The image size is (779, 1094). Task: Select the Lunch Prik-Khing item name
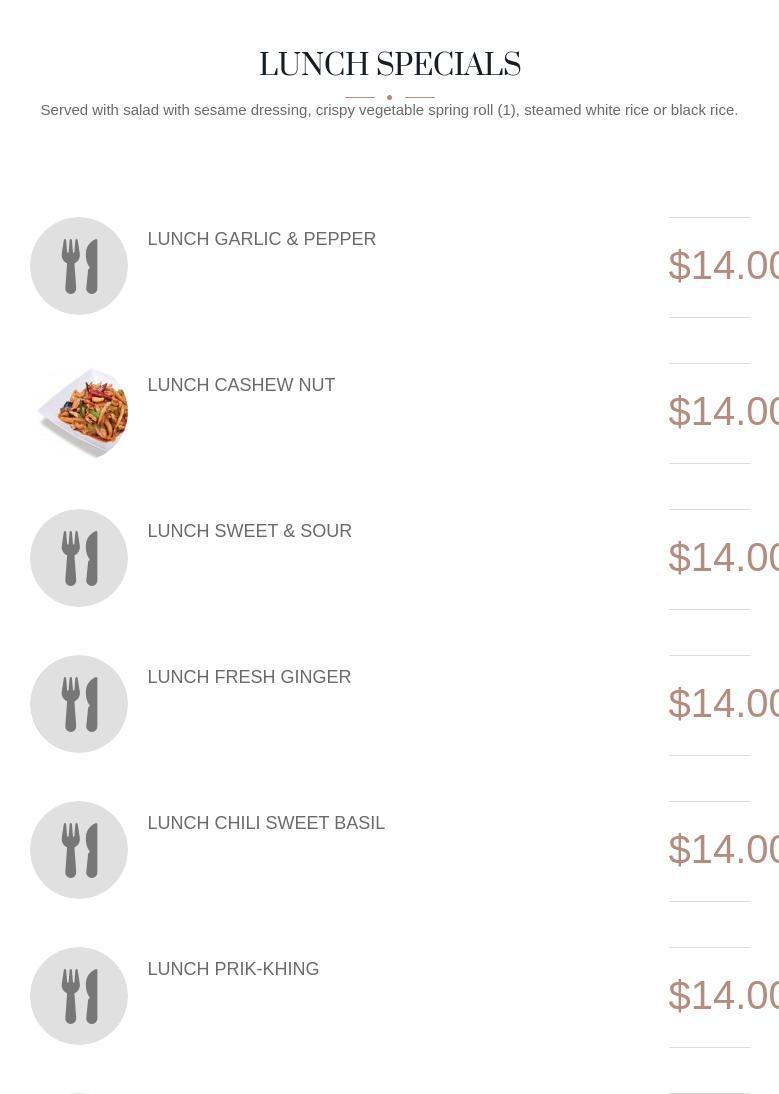pyautogui.click(x=233, y=969)
